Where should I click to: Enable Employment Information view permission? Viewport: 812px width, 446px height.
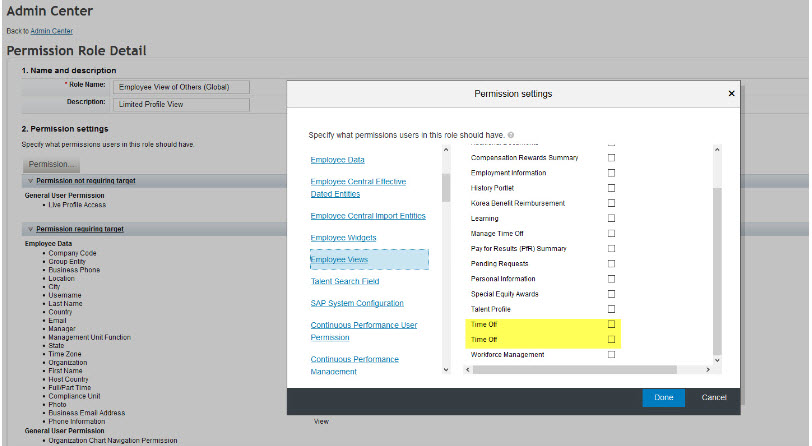[x=611, y=172]
